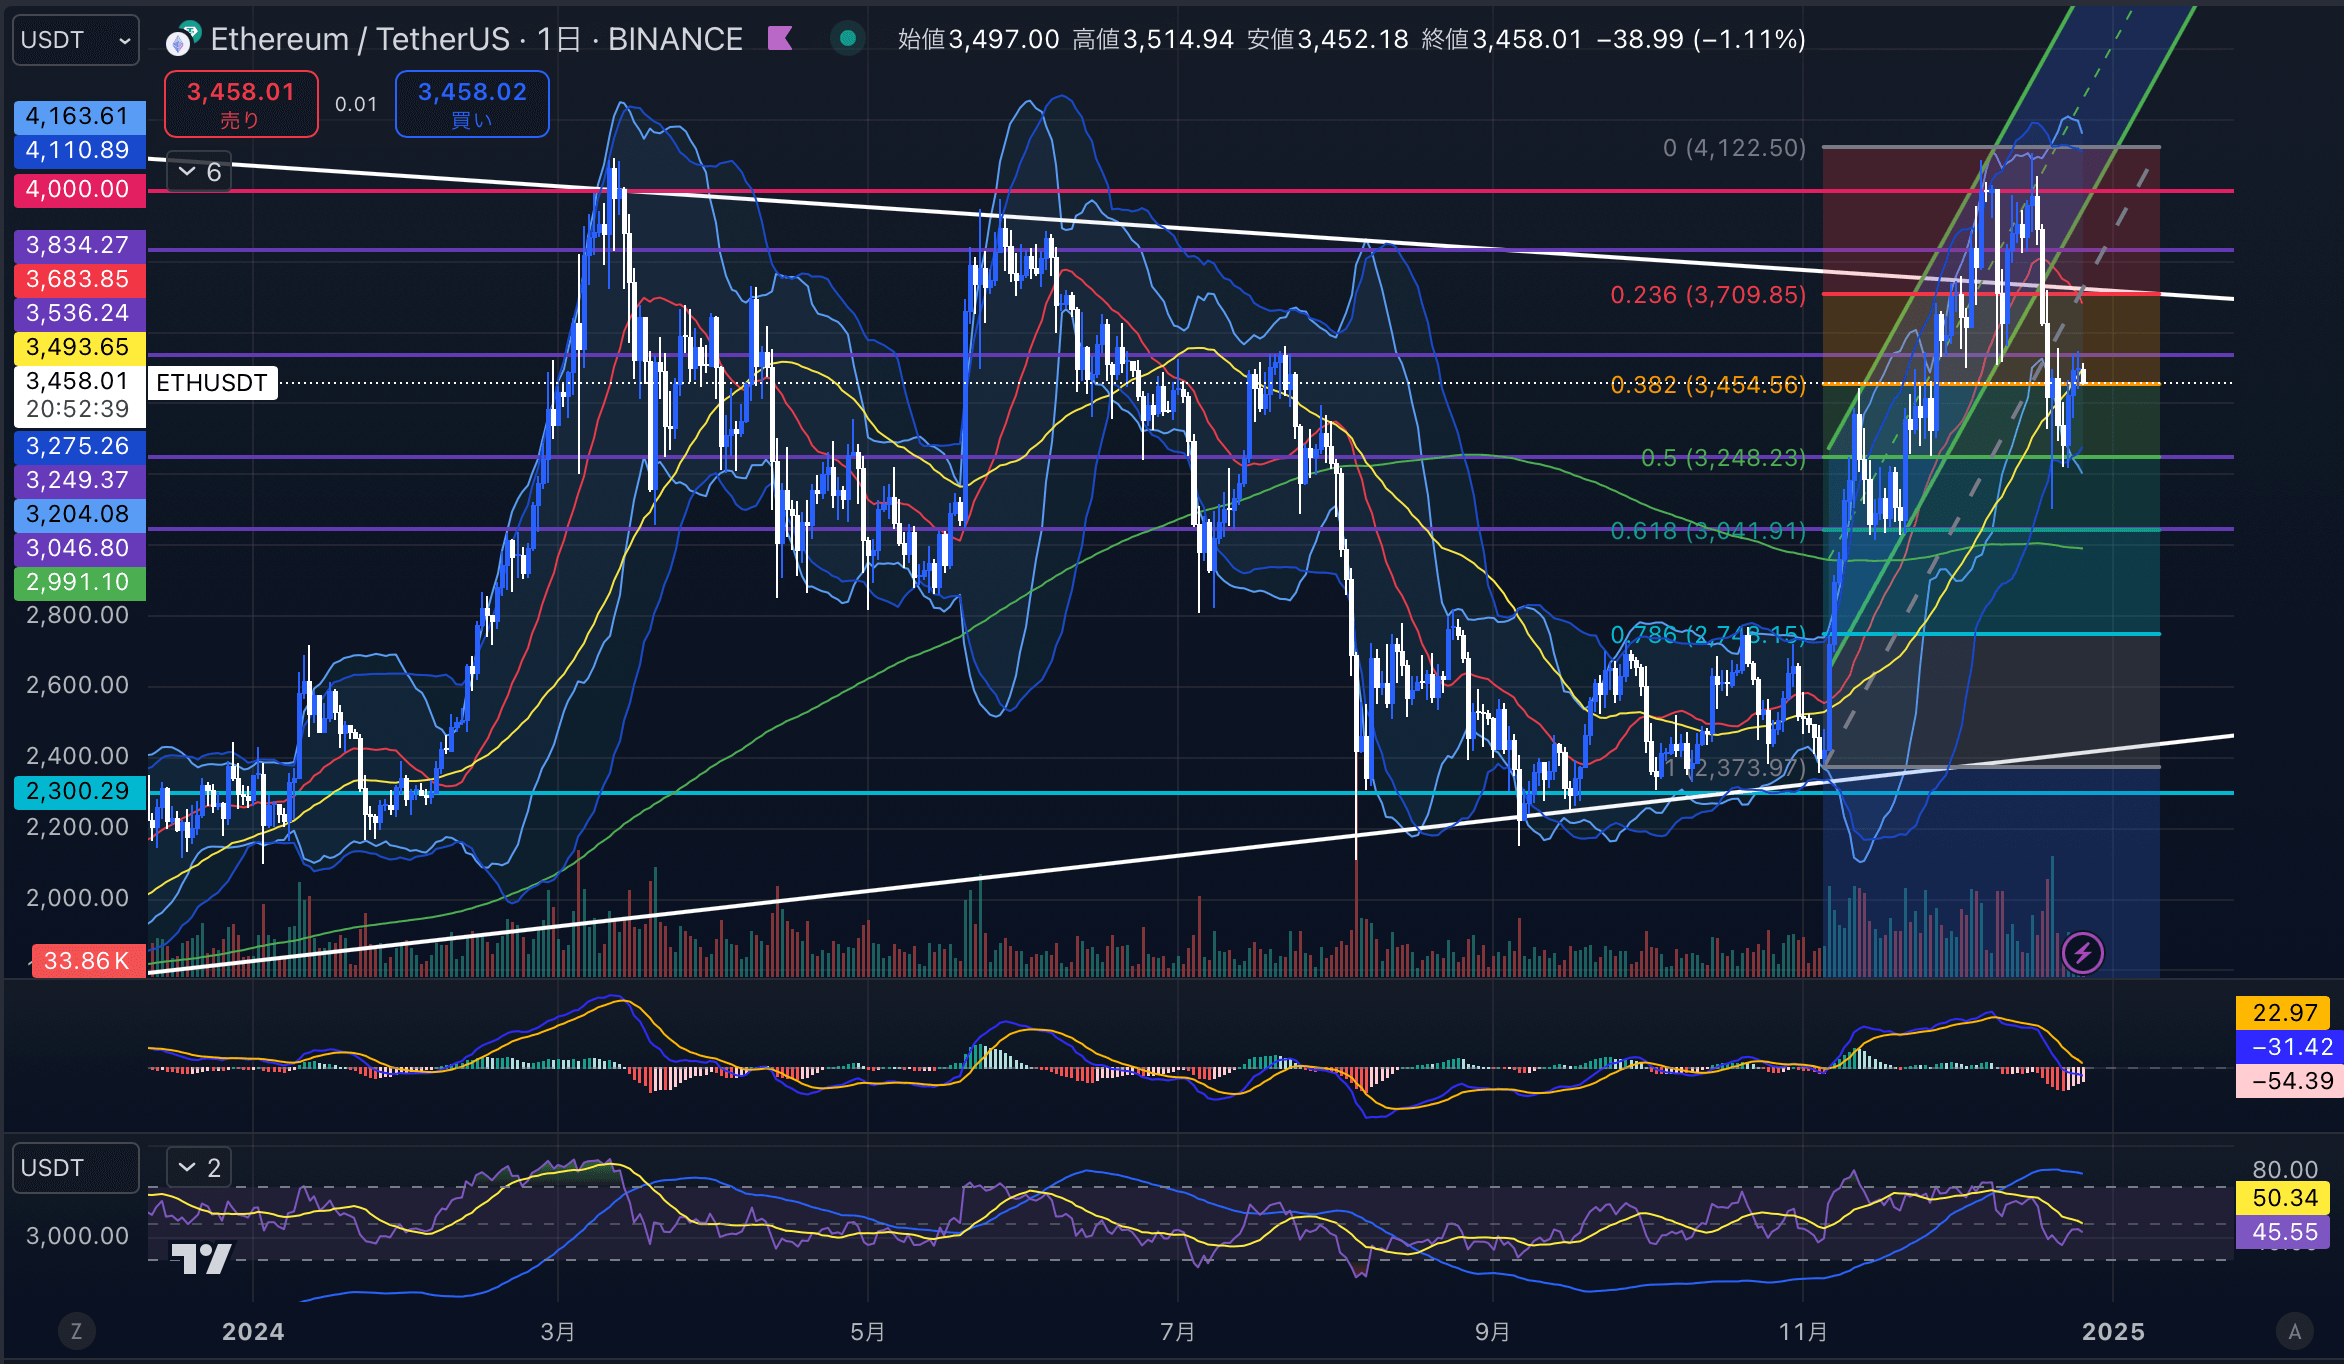2344x1364 pixels.
Task: Click the 4,163.61 price axis label
Action: click(x=80, y=116)
